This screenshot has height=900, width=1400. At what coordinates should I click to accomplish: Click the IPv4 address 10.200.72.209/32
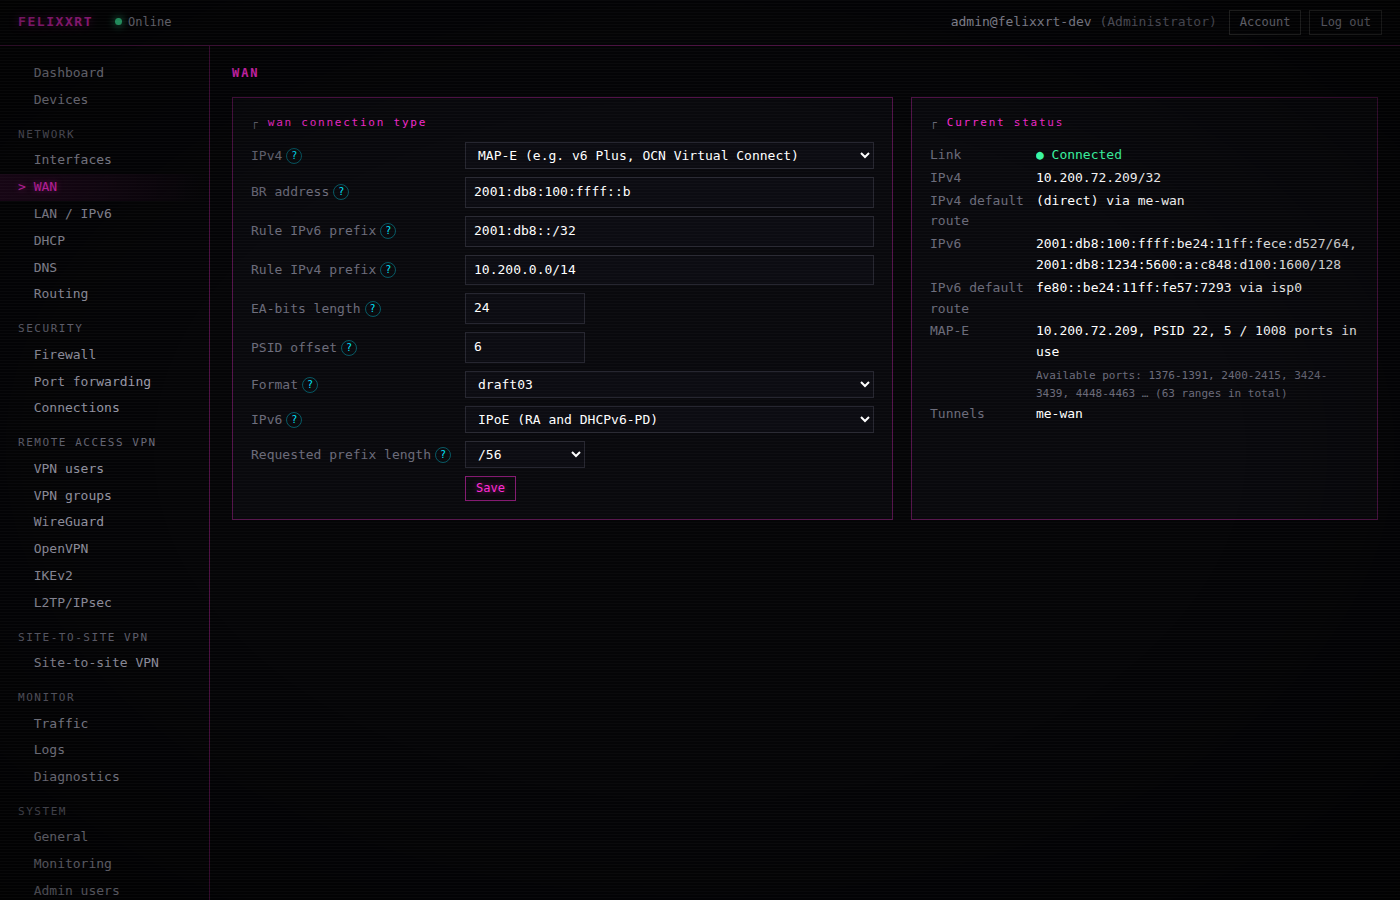click(x=1098, y=178)
